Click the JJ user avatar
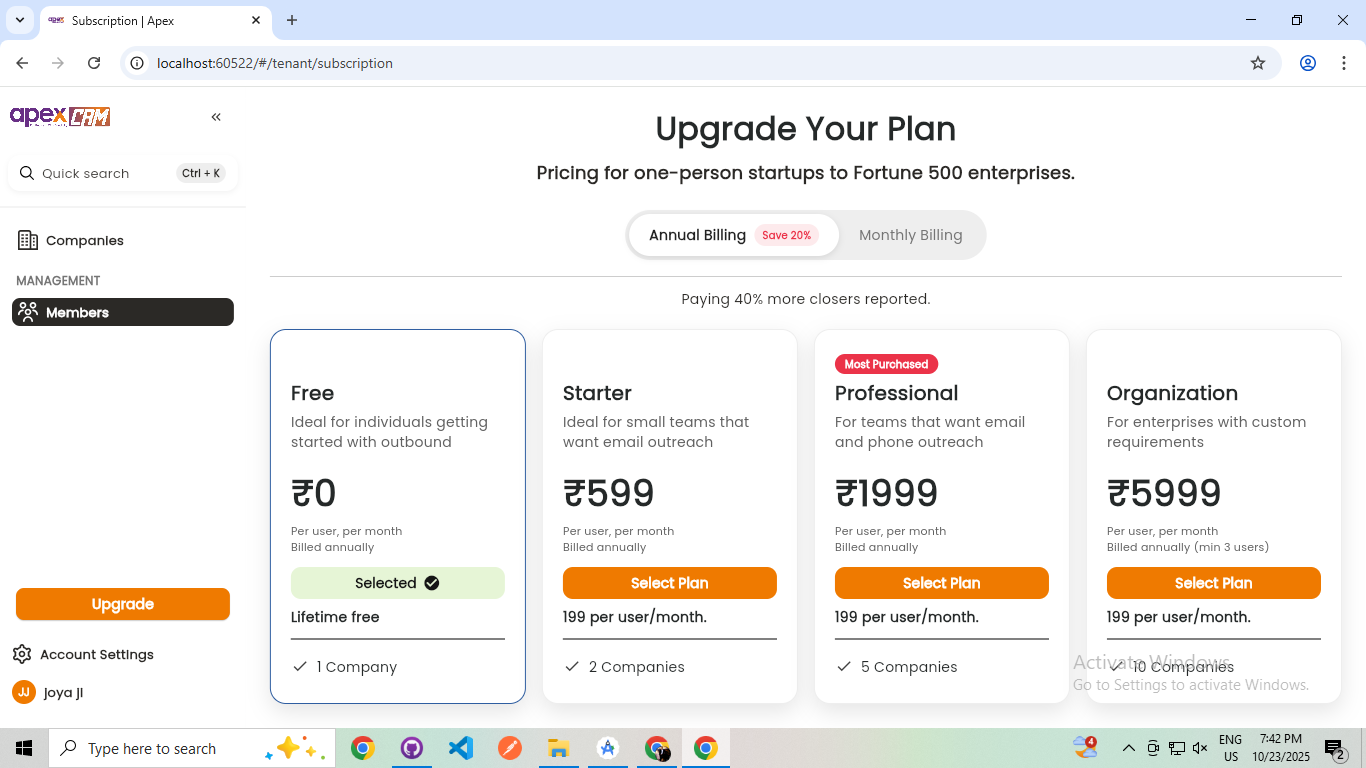The height and width of the screenshot is (768, 1366). click(x=24, y=692)
